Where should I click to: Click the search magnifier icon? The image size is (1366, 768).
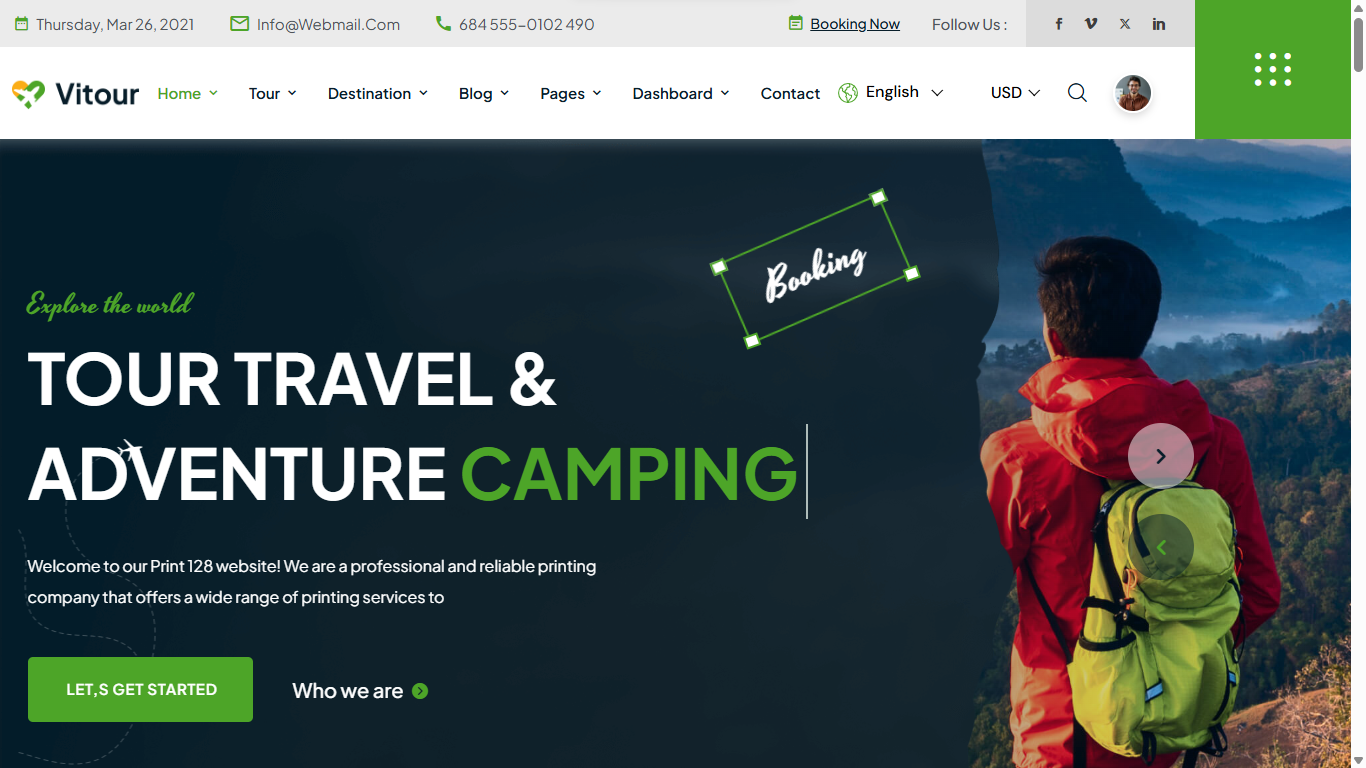1077,93
